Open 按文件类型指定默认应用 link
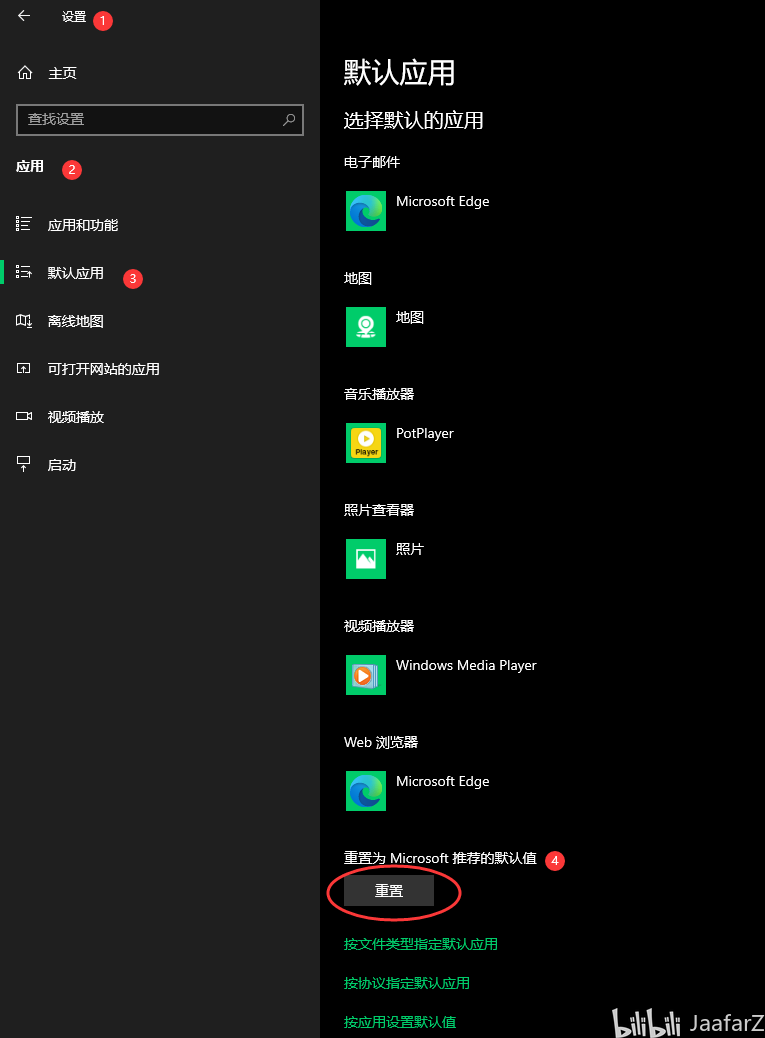This screenshot has height=1038, width=765. click(421, 944)
